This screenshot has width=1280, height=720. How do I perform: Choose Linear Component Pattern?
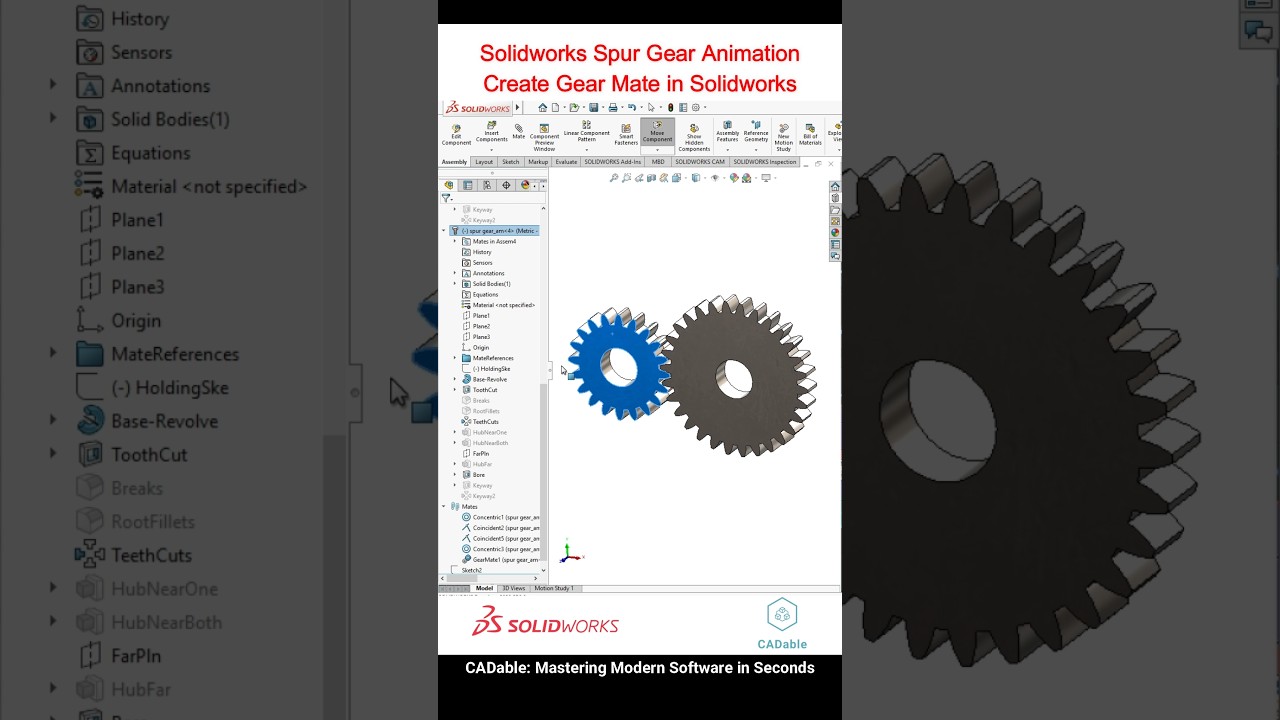(586, 132)
